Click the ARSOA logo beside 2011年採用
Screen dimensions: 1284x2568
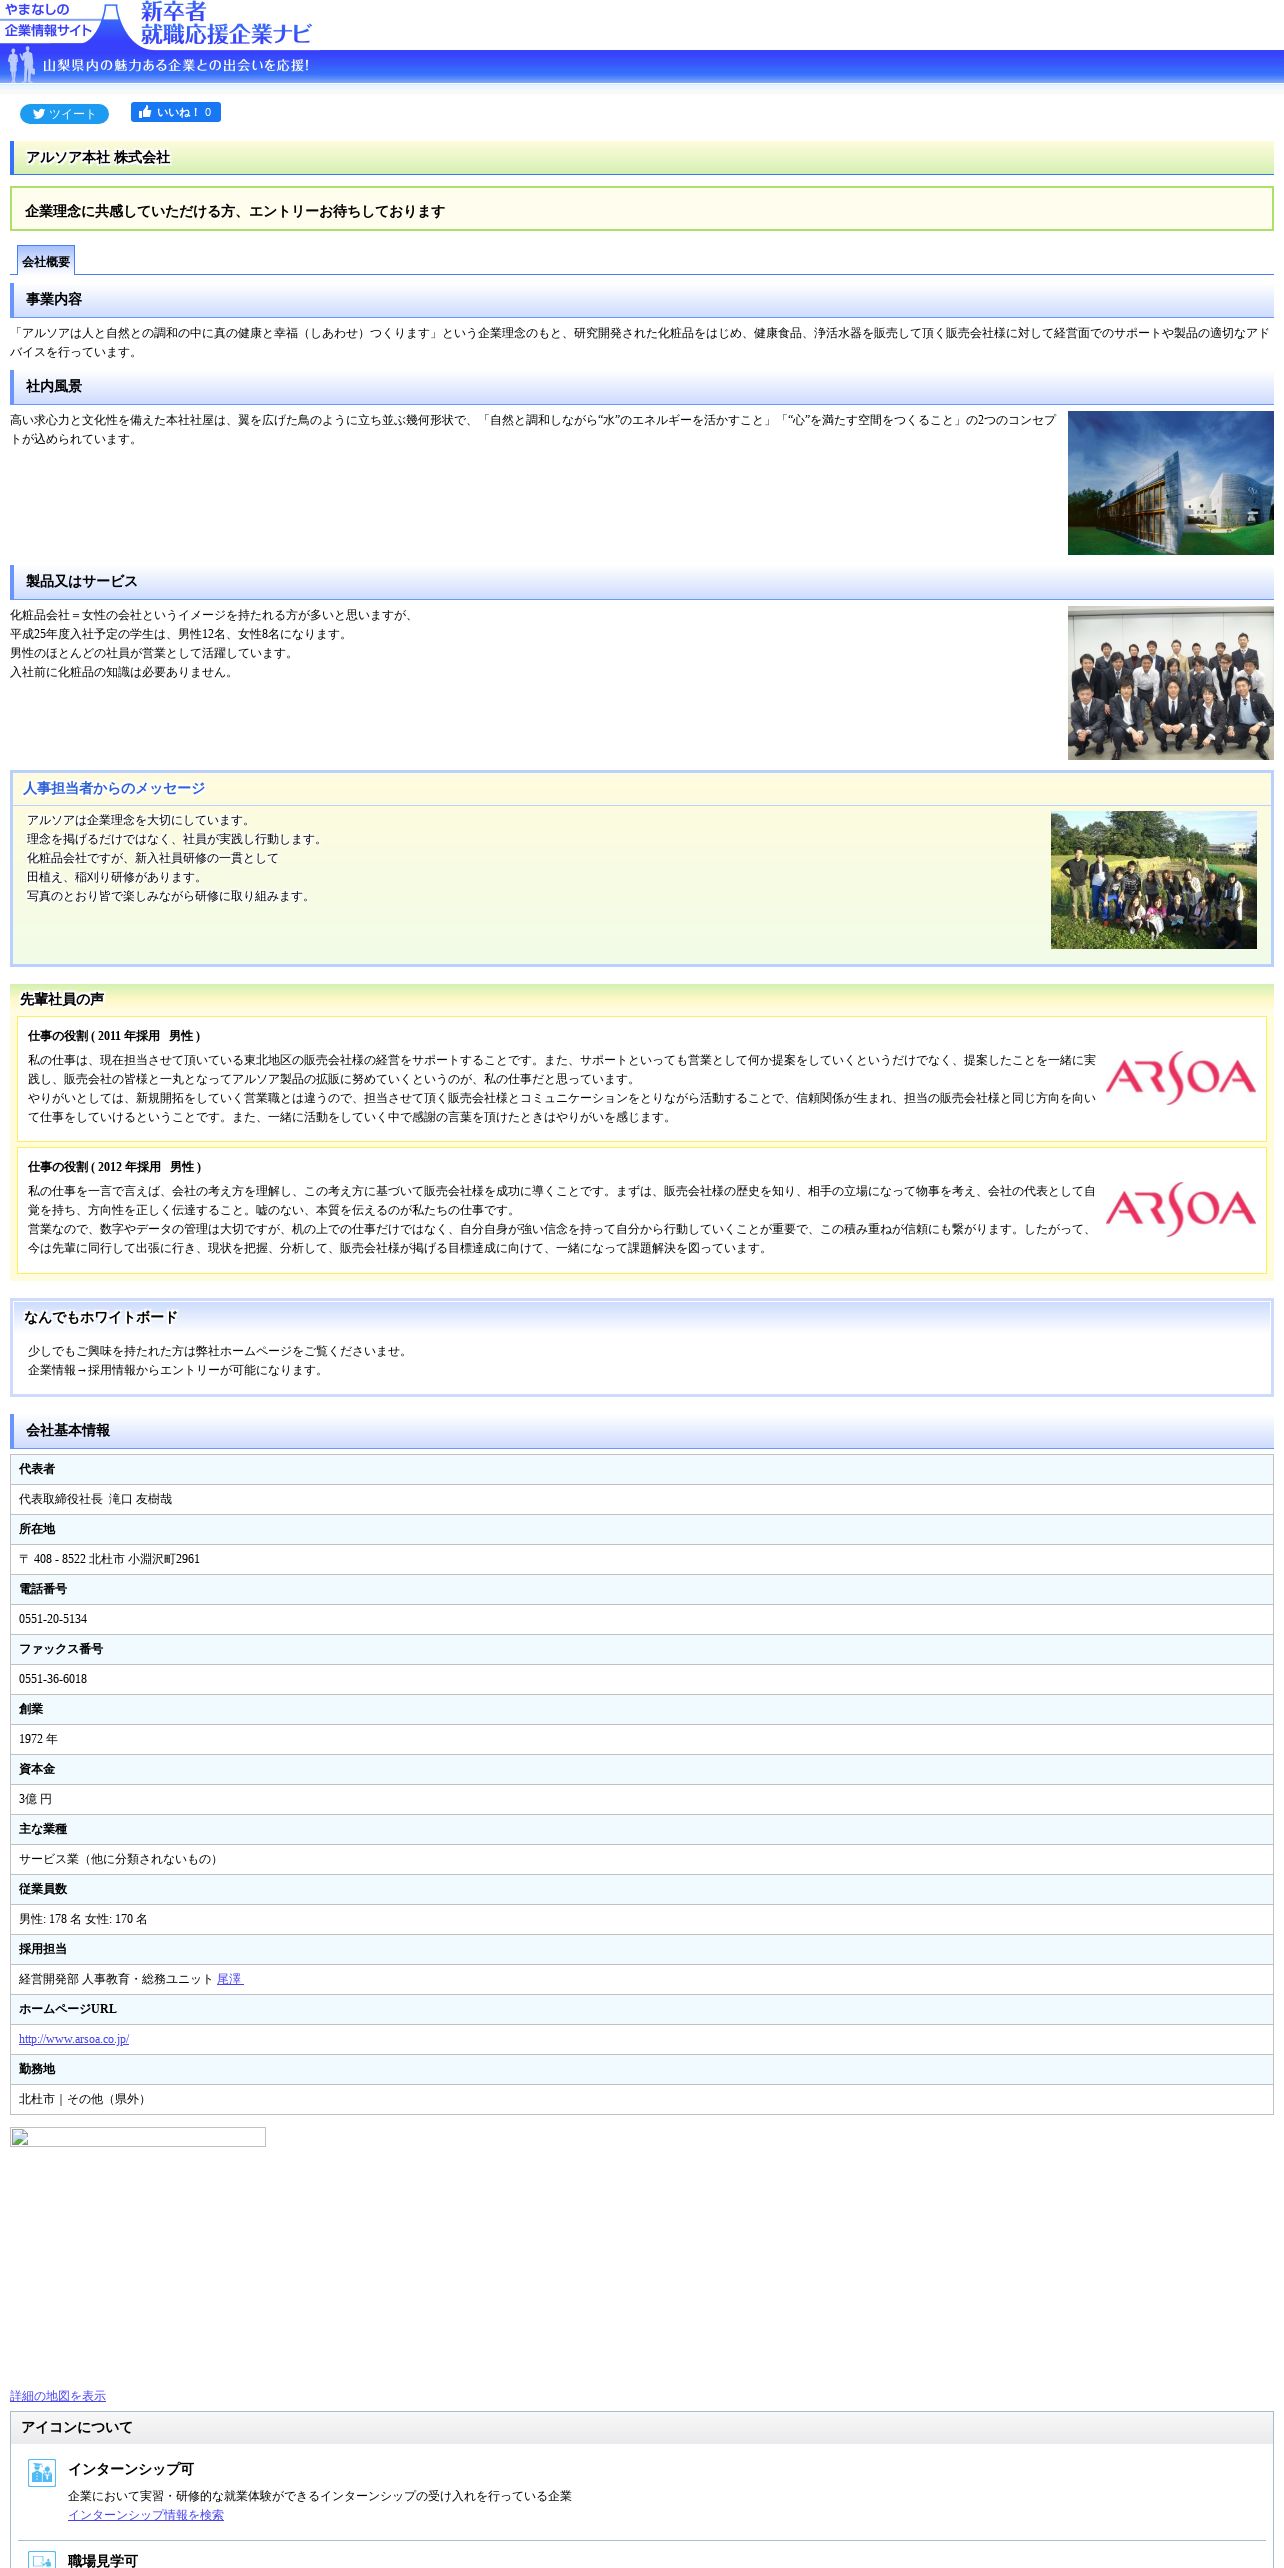1181,1078
